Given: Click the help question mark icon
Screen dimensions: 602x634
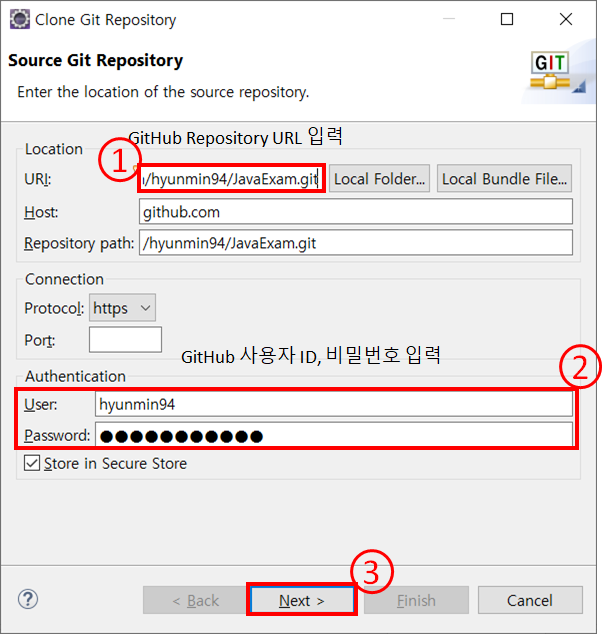Looking at the screenshot, I should click(28, 599).
